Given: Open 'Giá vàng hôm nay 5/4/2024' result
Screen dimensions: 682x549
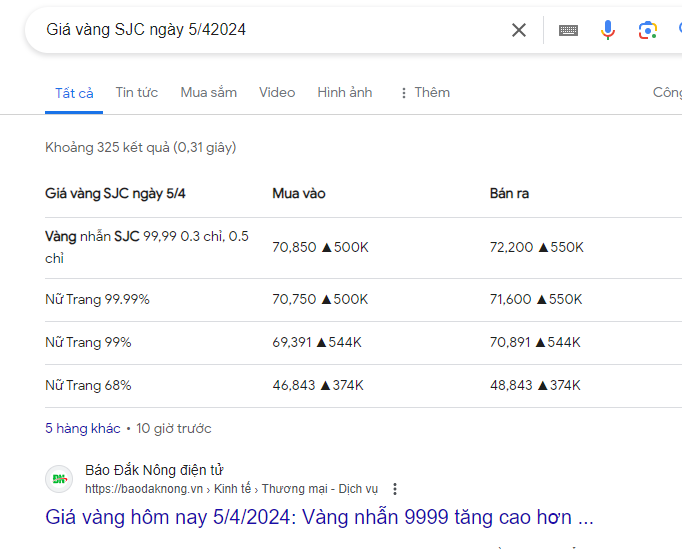Looking at the screenshot, I should click(x=320, y=517).
